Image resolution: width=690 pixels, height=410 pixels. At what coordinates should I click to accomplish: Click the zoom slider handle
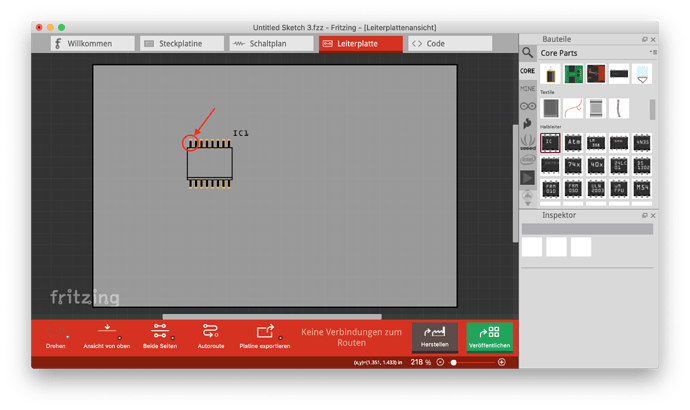point(454,362)
